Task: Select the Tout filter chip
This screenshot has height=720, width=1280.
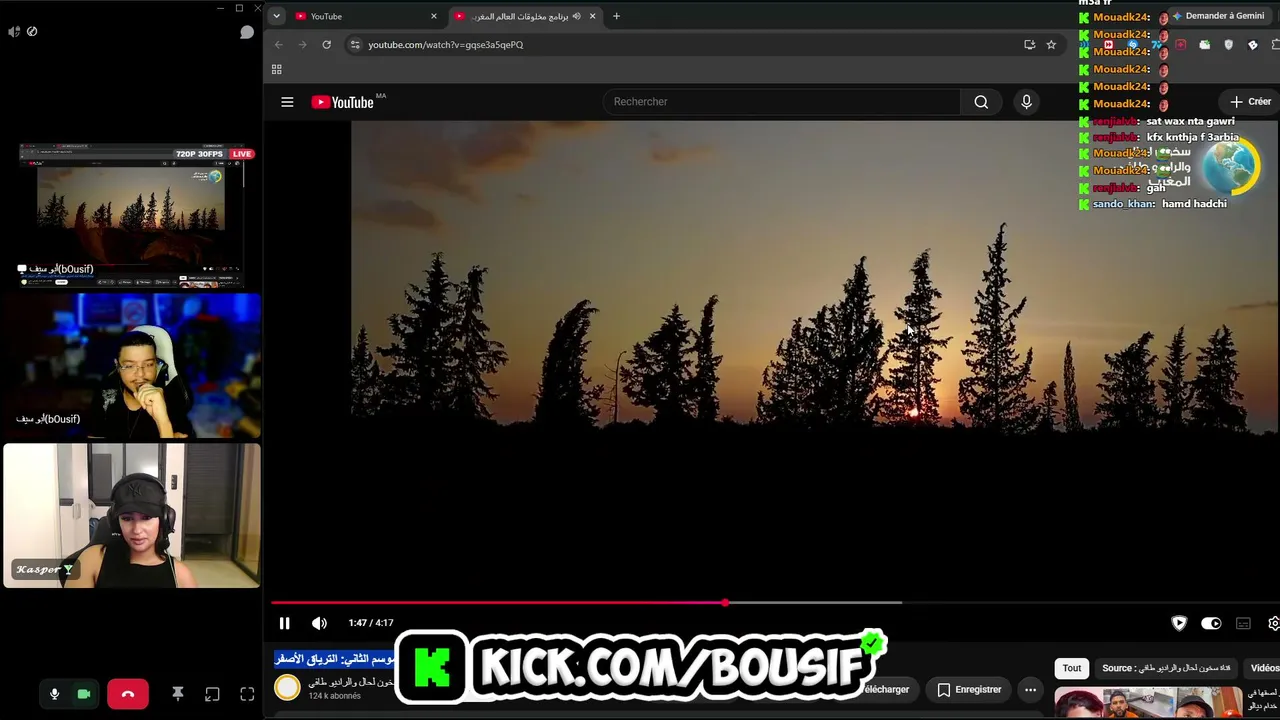Action: [x=1072, y=668]
